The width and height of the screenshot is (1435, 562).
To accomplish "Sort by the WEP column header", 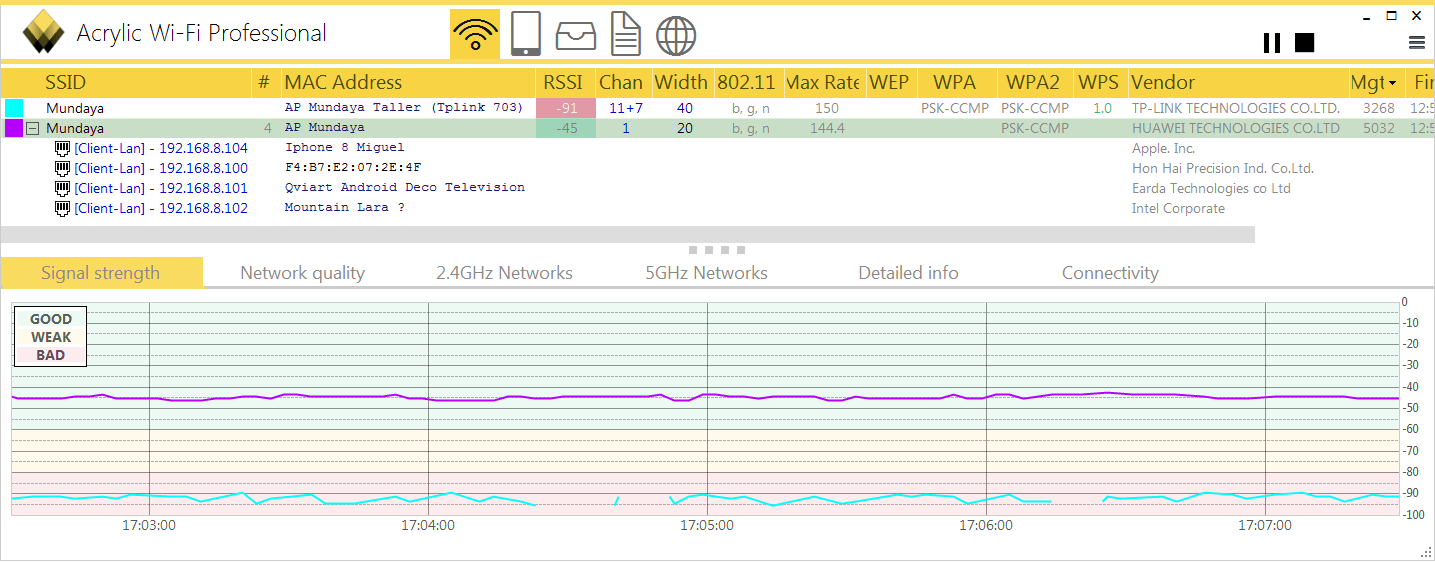I will coord(889,83).
